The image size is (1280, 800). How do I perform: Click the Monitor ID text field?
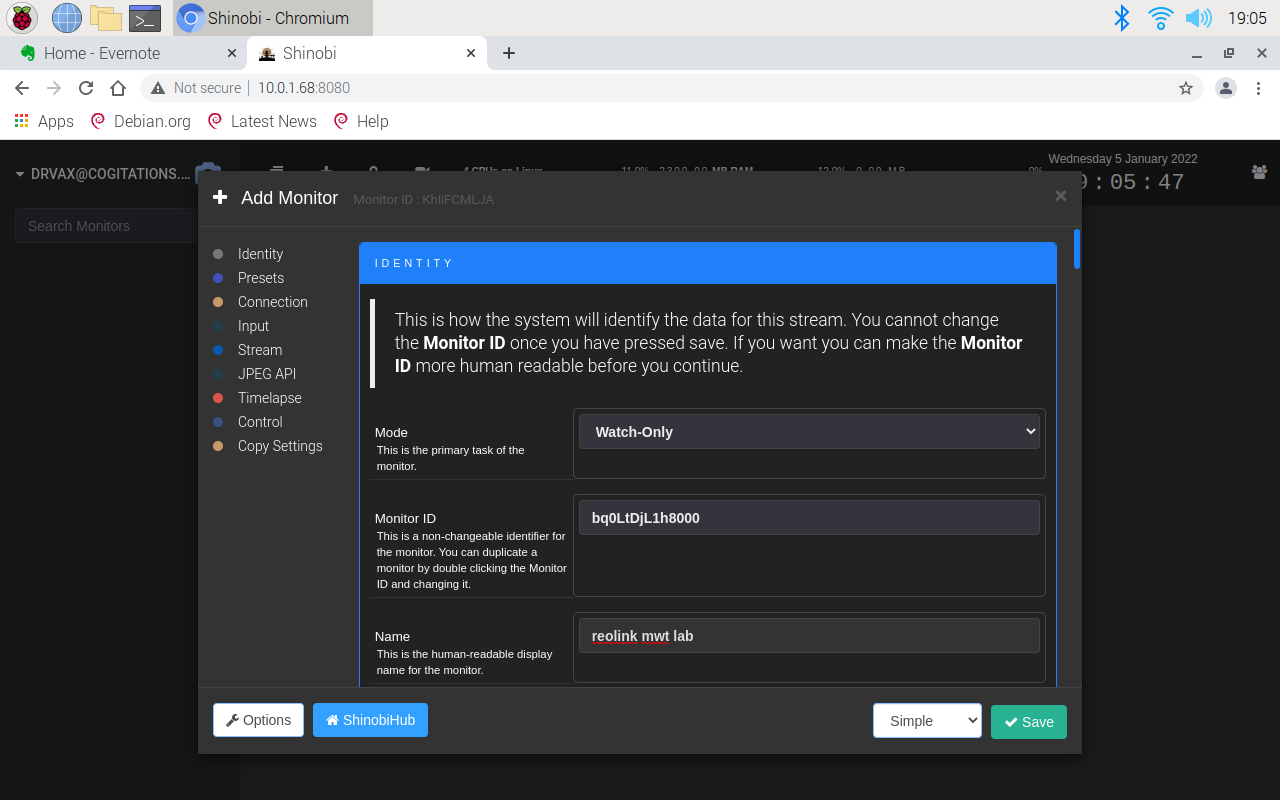pos(809,518)
